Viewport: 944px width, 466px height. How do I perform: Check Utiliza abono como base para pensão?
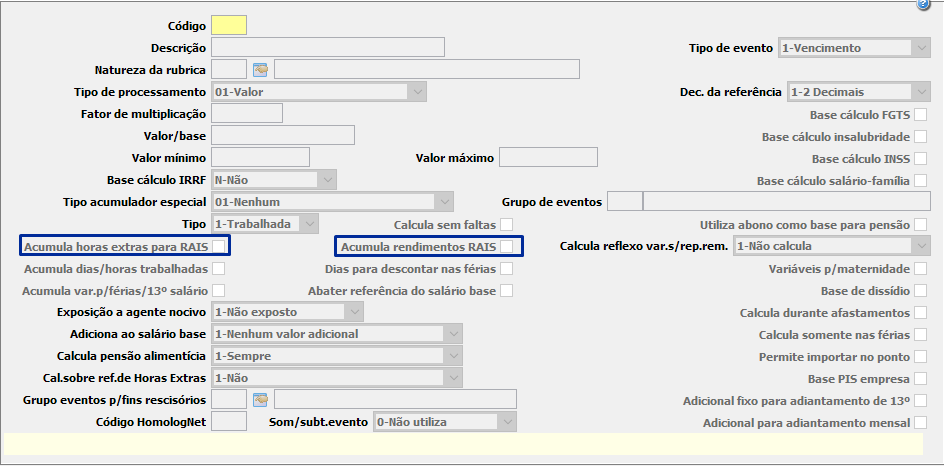921,225
